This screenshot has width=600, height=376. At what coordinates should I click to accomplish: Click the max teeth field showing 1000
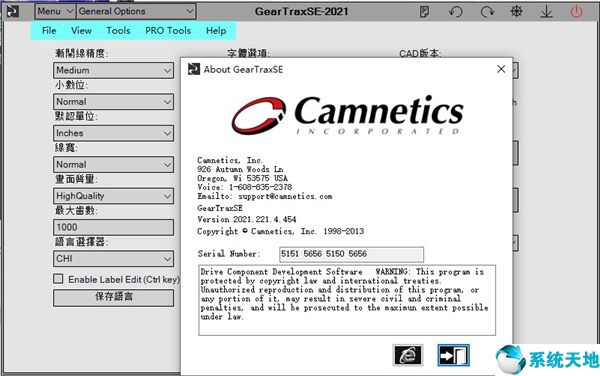[x=113, y=227]
